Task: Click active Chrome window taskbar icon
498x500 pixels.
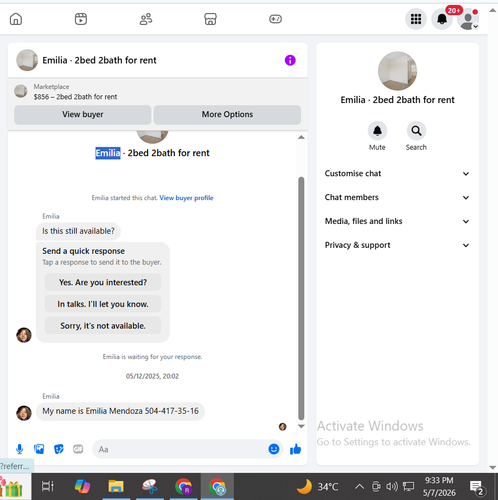Action: point(217,486)
